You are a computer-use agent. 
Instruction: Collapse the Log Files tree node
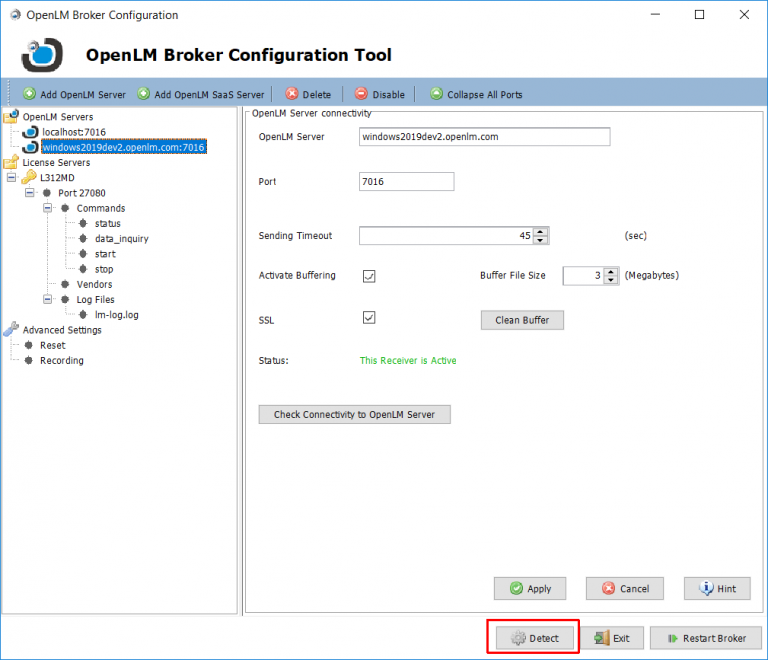[47, 299]
